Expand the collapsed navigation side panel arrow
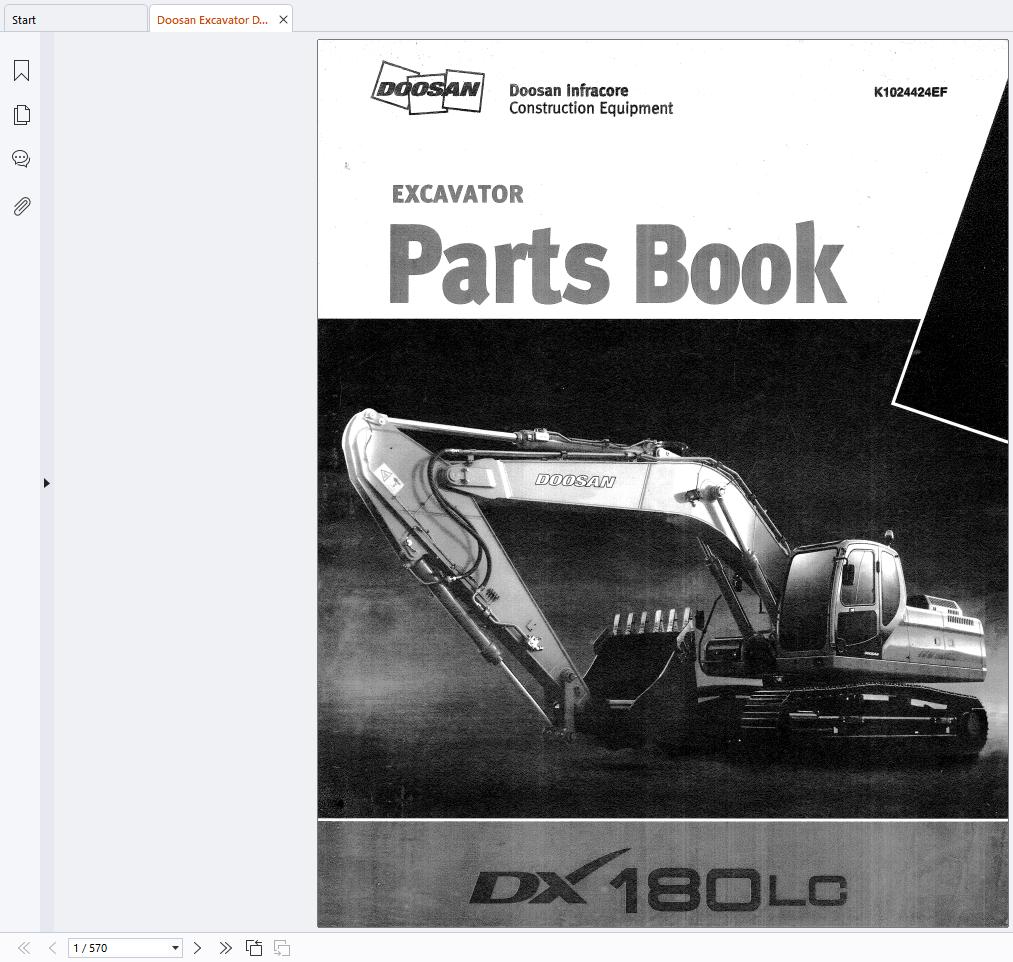Image resolution: width=1013 pixels, height=962 pixels. pyautogui.click(x=47, y=483)
